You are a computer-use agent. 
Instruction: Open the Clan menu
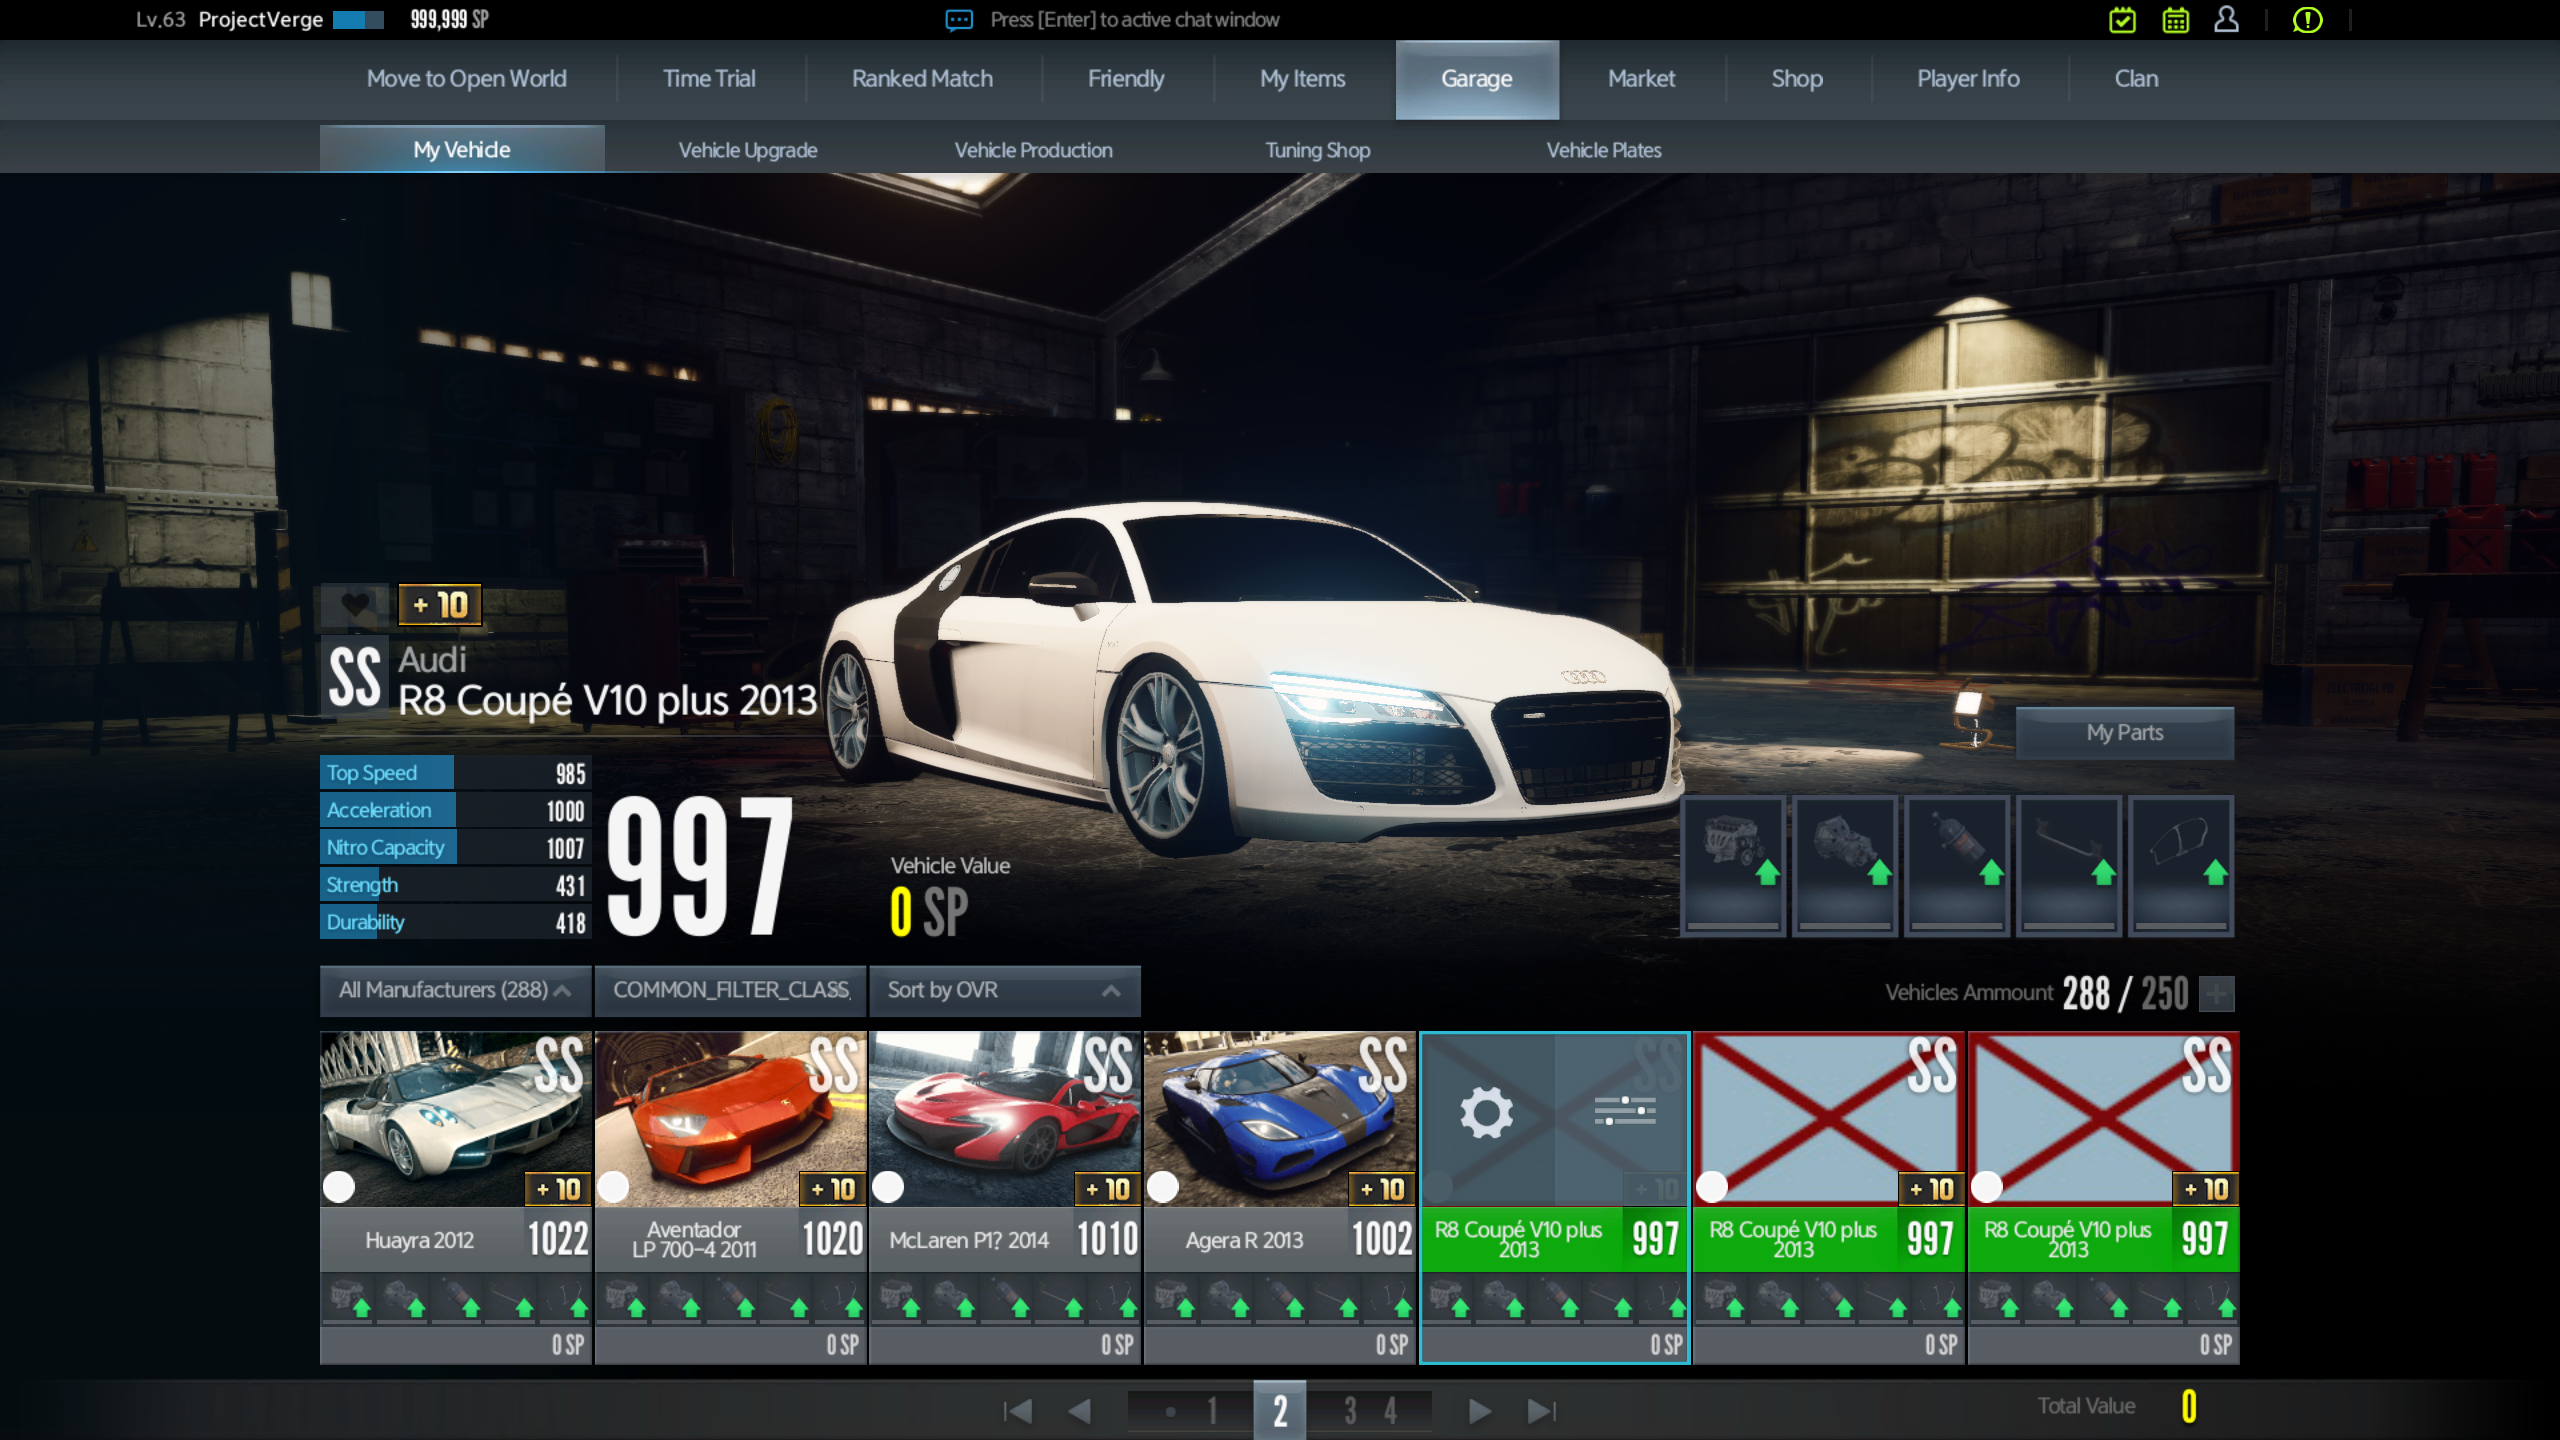tap(2136, 79)
